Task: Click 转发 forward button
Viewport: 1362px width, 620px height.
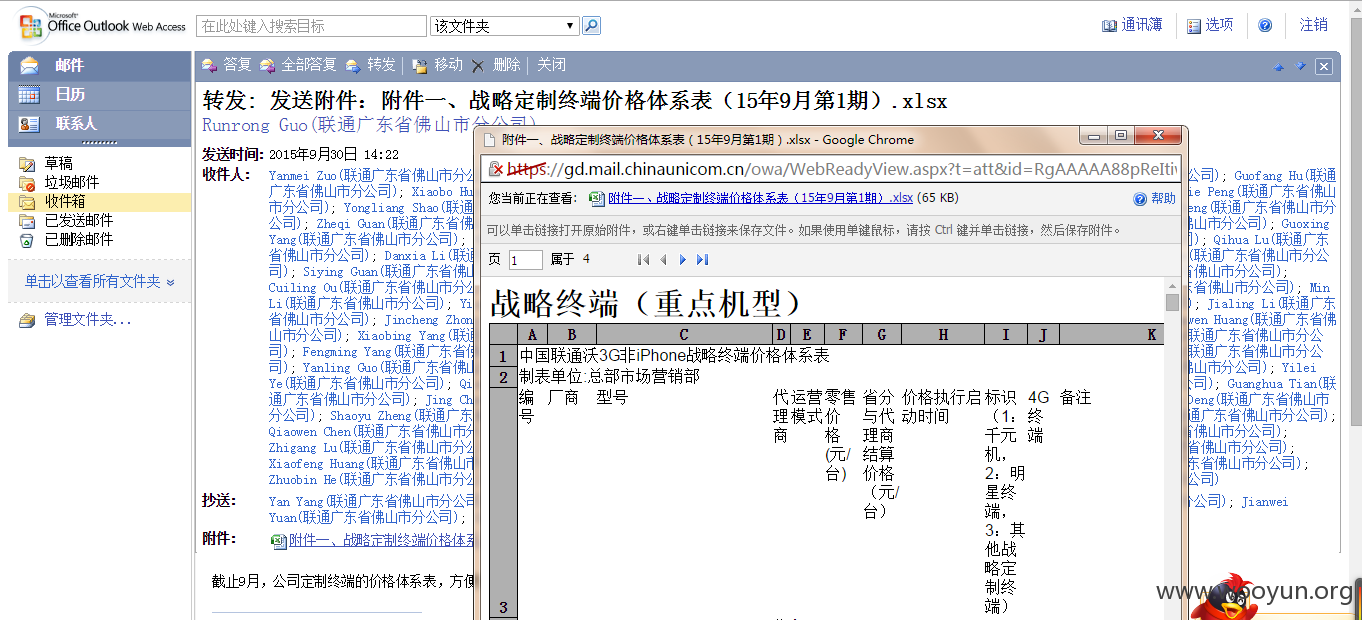Action: click(371, 65)
